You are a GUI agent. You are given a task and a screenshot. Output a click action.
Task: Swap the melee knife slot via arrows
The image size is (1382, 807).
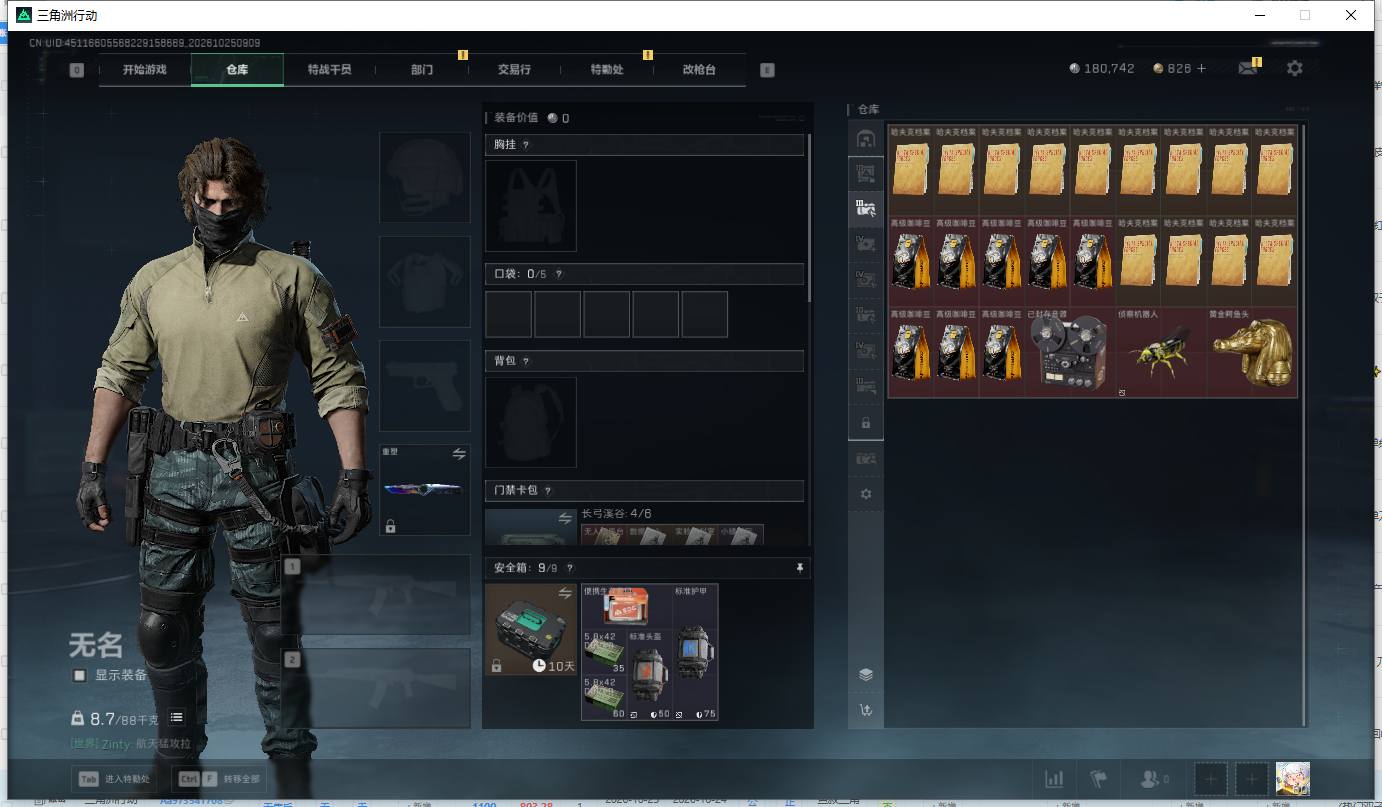(x=459, y=454)
